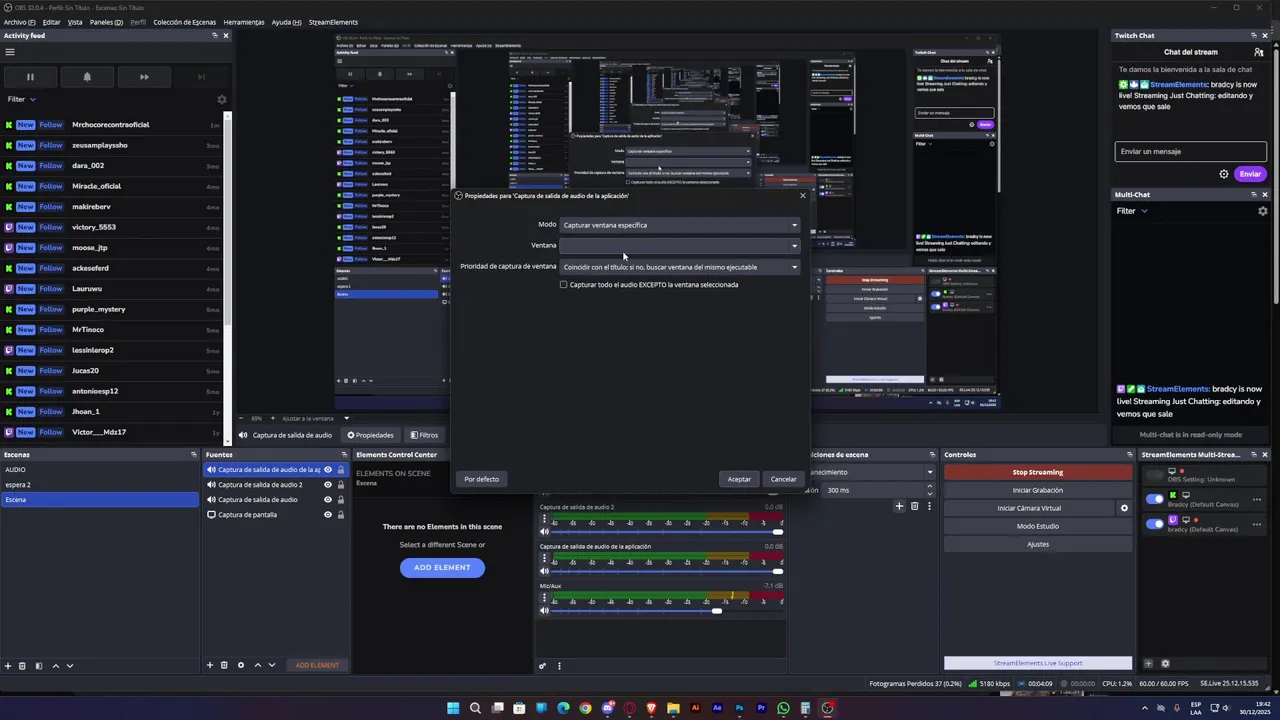1280x720 pixels.
Task: Toggle visibility of Captura de salida de audio source
Action: tap(328, 500)
